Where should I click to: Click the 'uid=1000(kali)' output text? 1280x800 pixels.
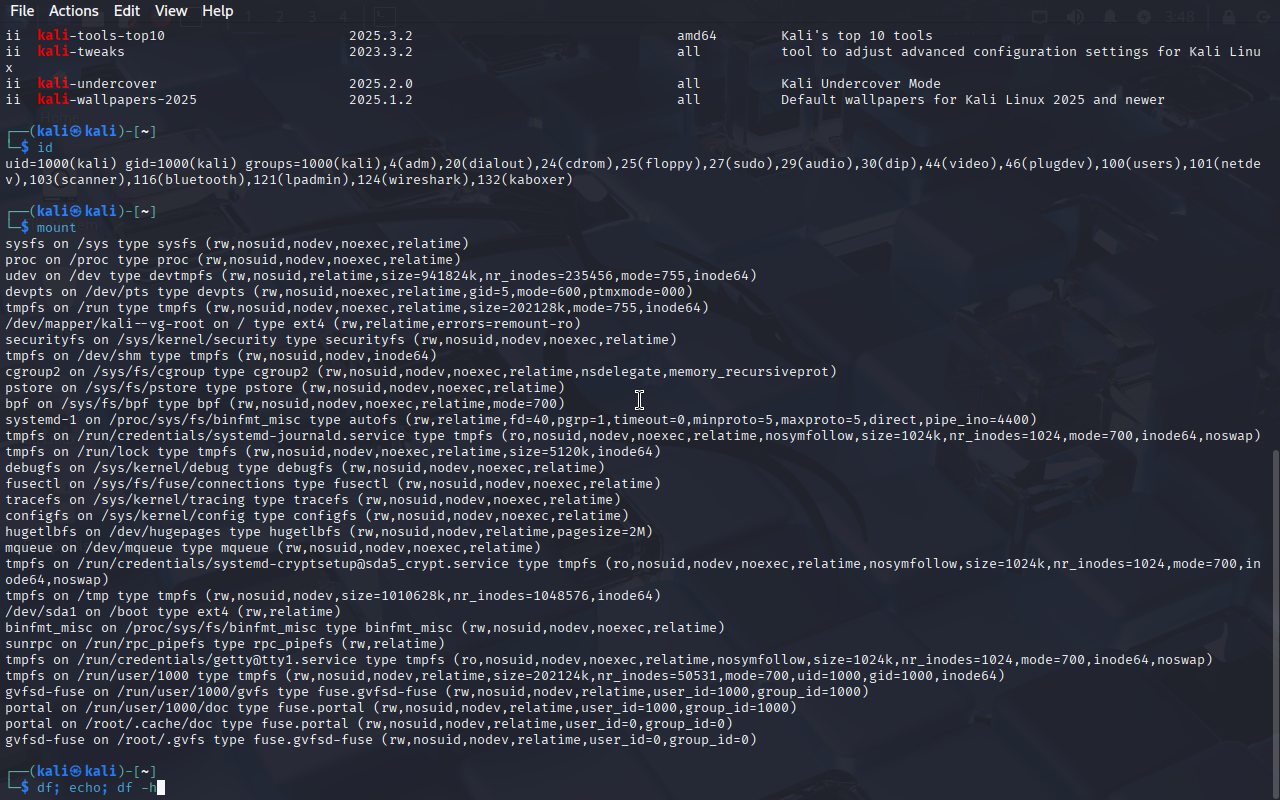61,164
